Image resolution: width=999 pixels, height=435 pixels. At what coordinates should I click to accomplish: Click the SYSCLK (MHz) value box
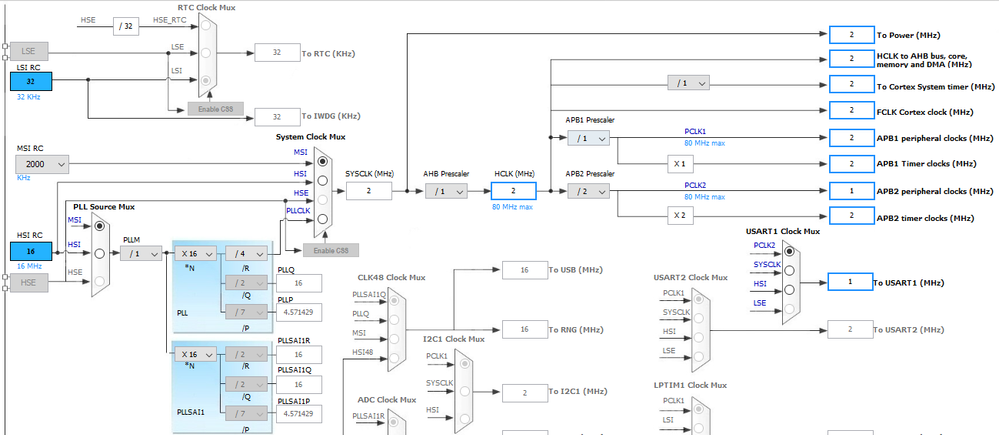[x=369, y=191]
